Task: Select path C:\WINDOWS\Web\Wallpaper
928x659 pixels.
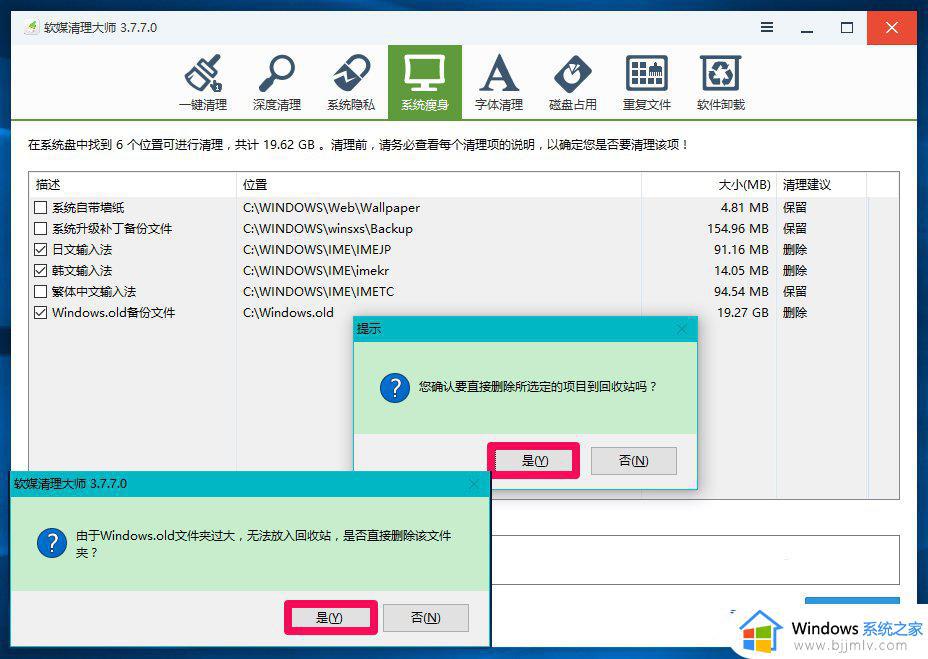Action: [331, 208]
